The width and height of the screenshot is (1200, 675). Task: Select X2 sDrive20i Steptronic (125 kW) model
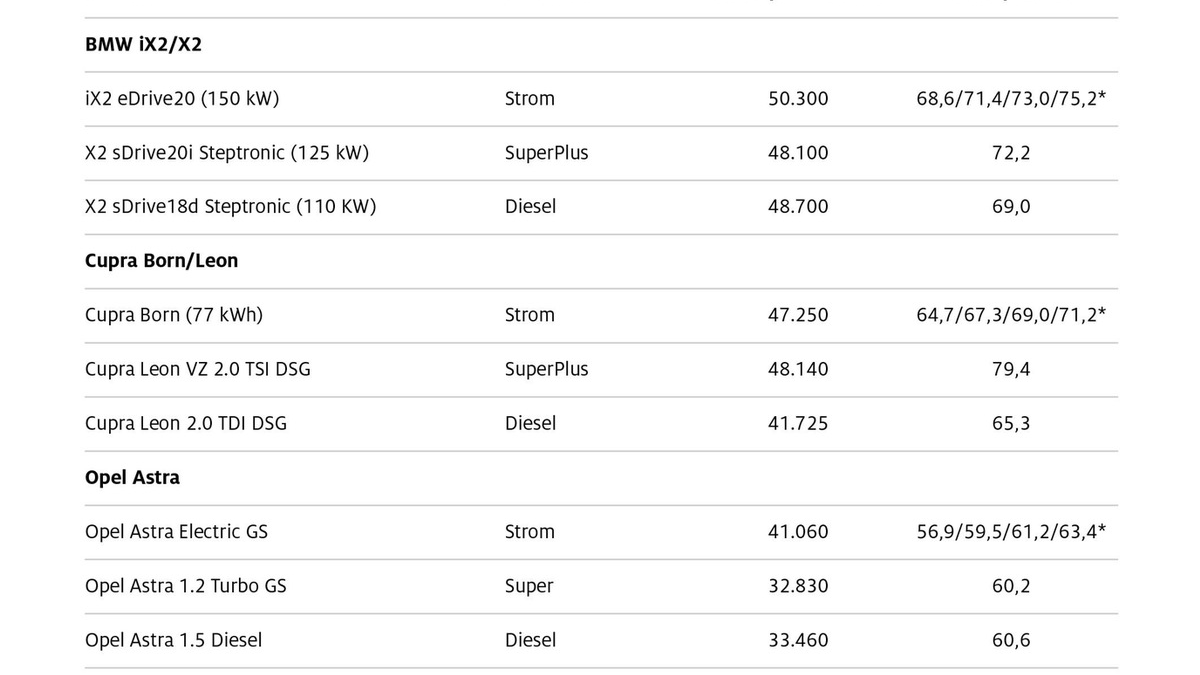227,153
